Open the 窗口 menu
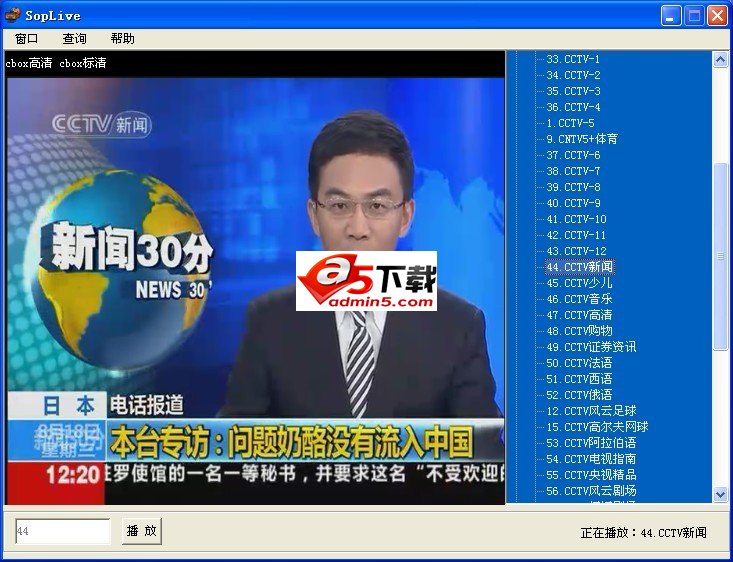733x562 pixels. 26,39
